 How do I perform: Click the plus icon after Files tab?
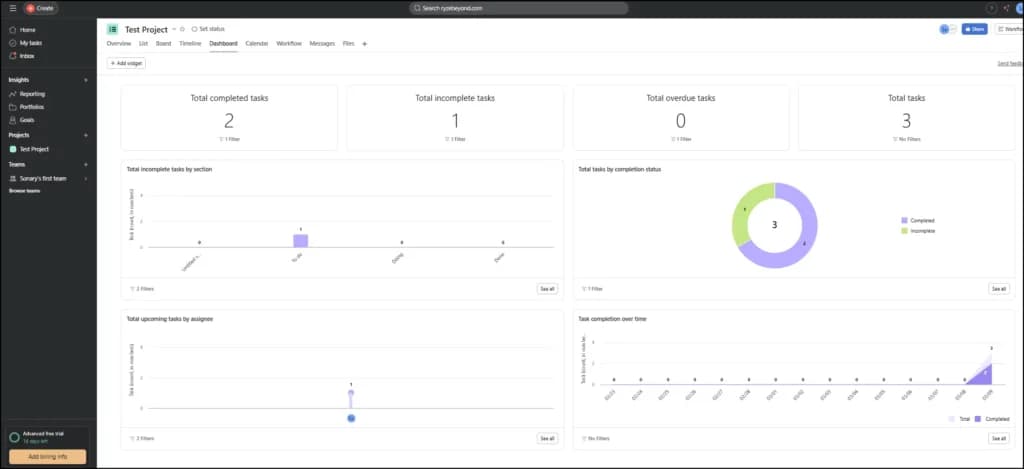(364, 44)
